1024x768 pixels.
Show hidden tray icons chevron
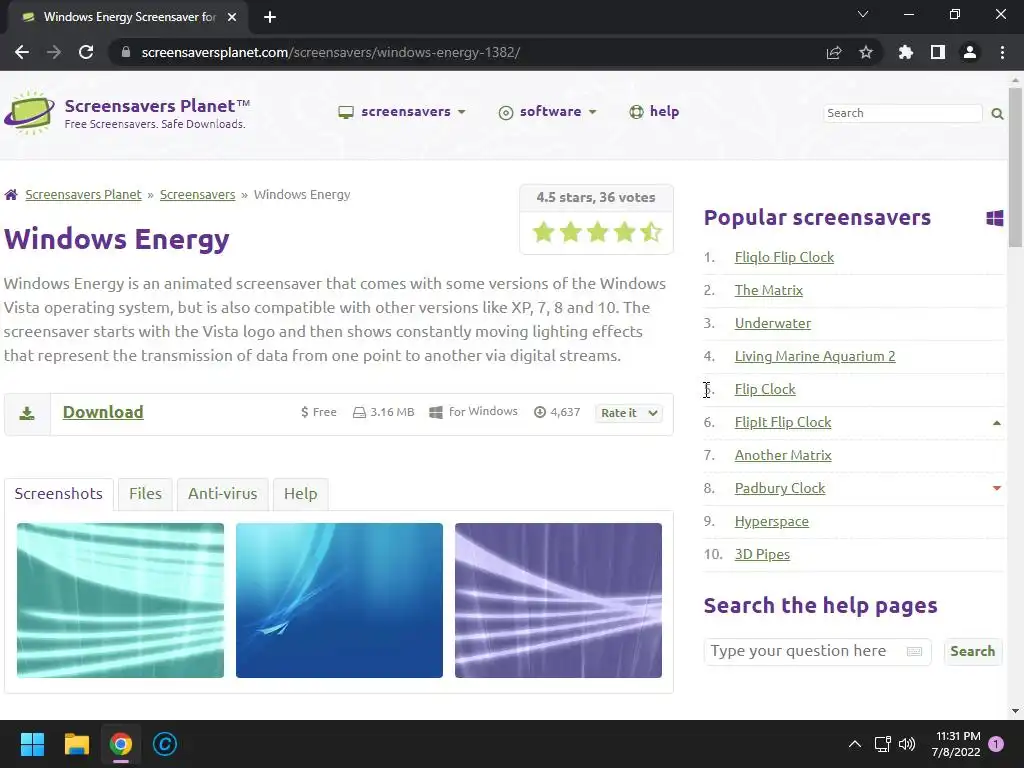pyautogui.click(x=855, y=744)
